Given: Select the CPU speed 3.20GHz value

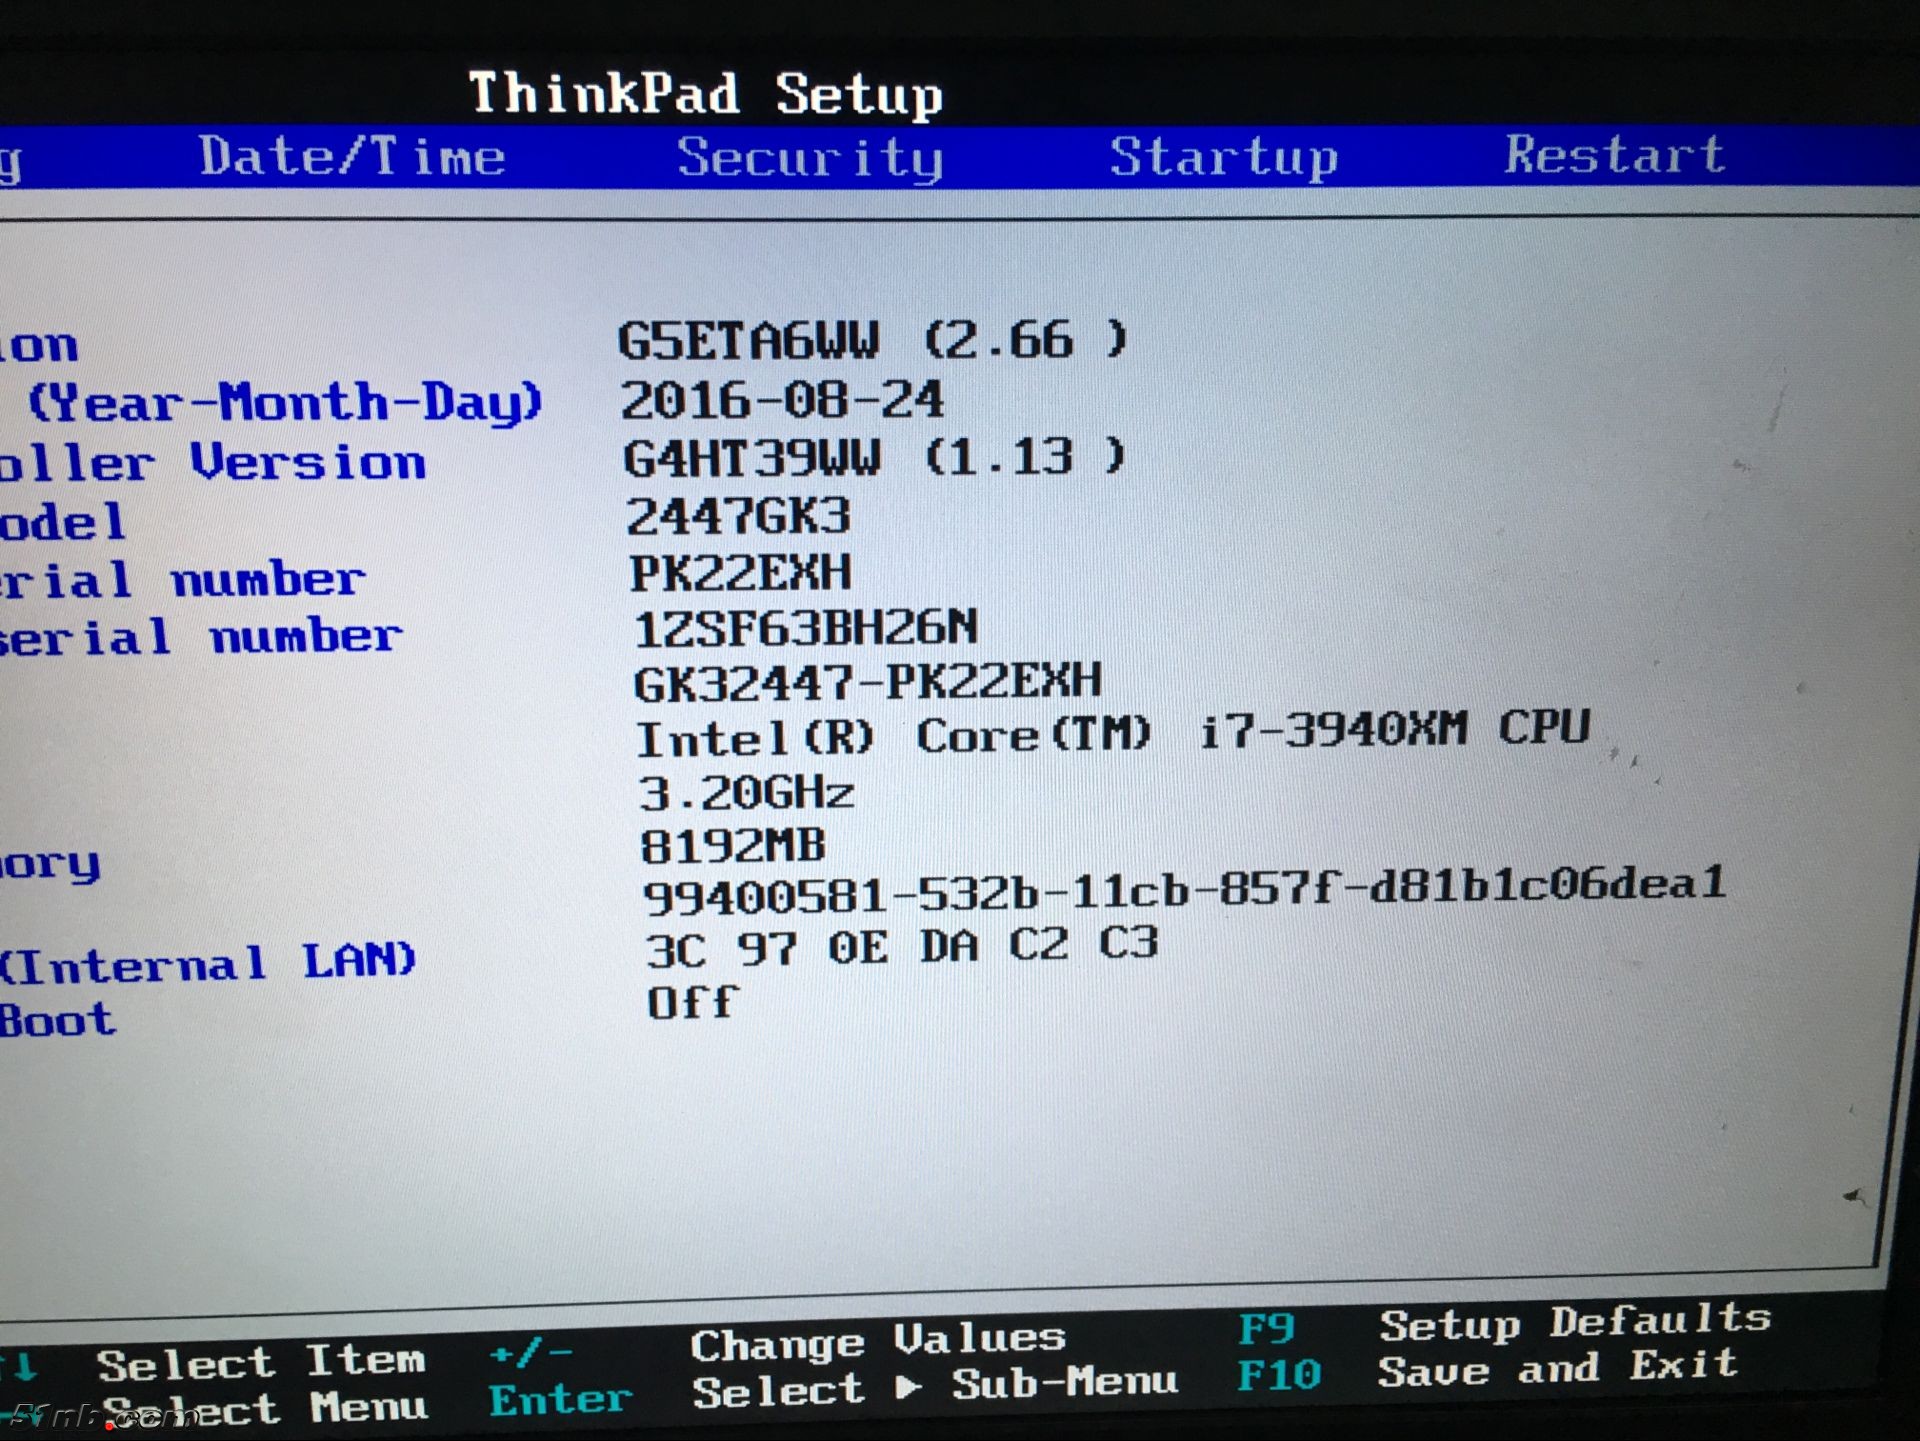Looking at the screenshot, I should pyautogui.click(x=746, y=793).
